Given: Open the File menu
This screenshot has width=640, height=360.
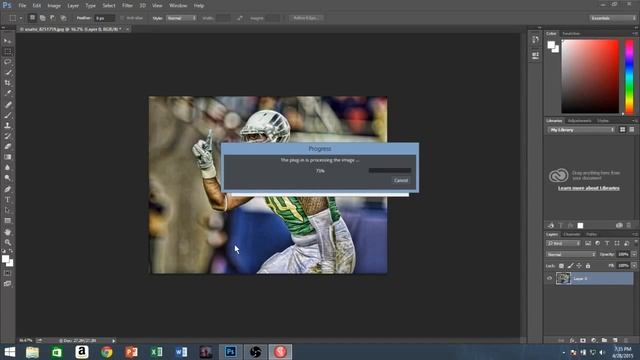Looking at the screenshot, I should pyautogui.click(x=22, y=6).
